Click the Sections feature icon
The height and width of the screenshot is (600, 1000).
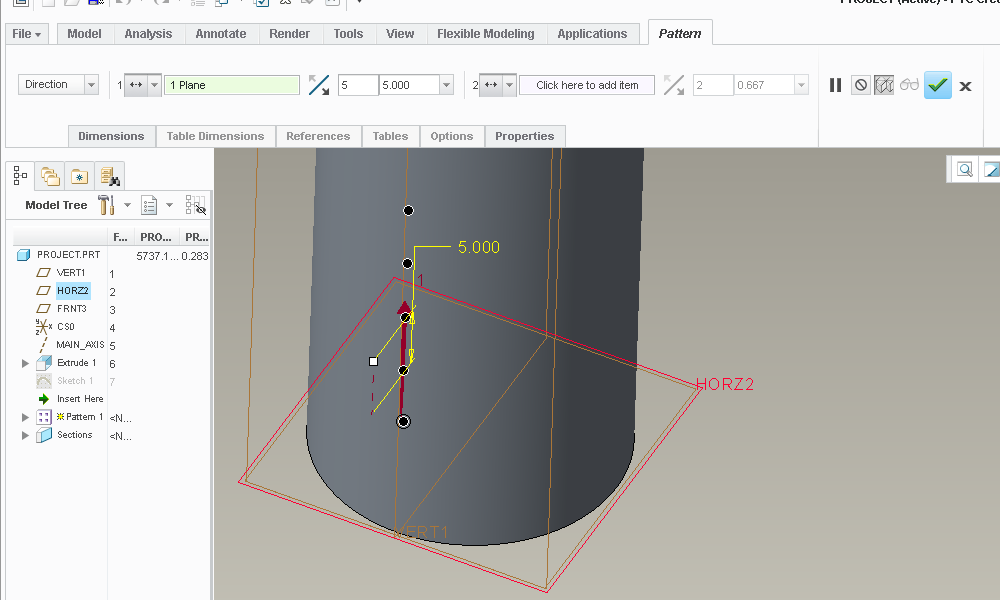43,435
